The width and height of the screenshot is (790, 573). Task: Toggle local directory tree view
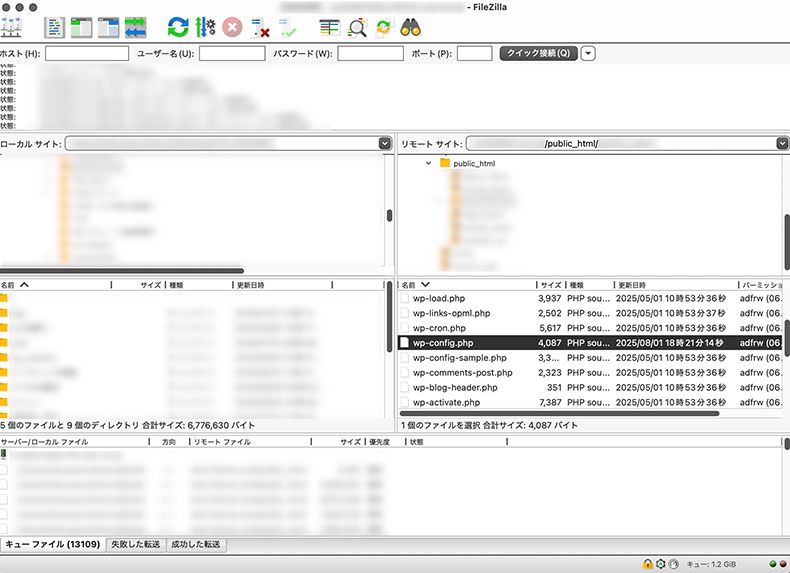82,27
